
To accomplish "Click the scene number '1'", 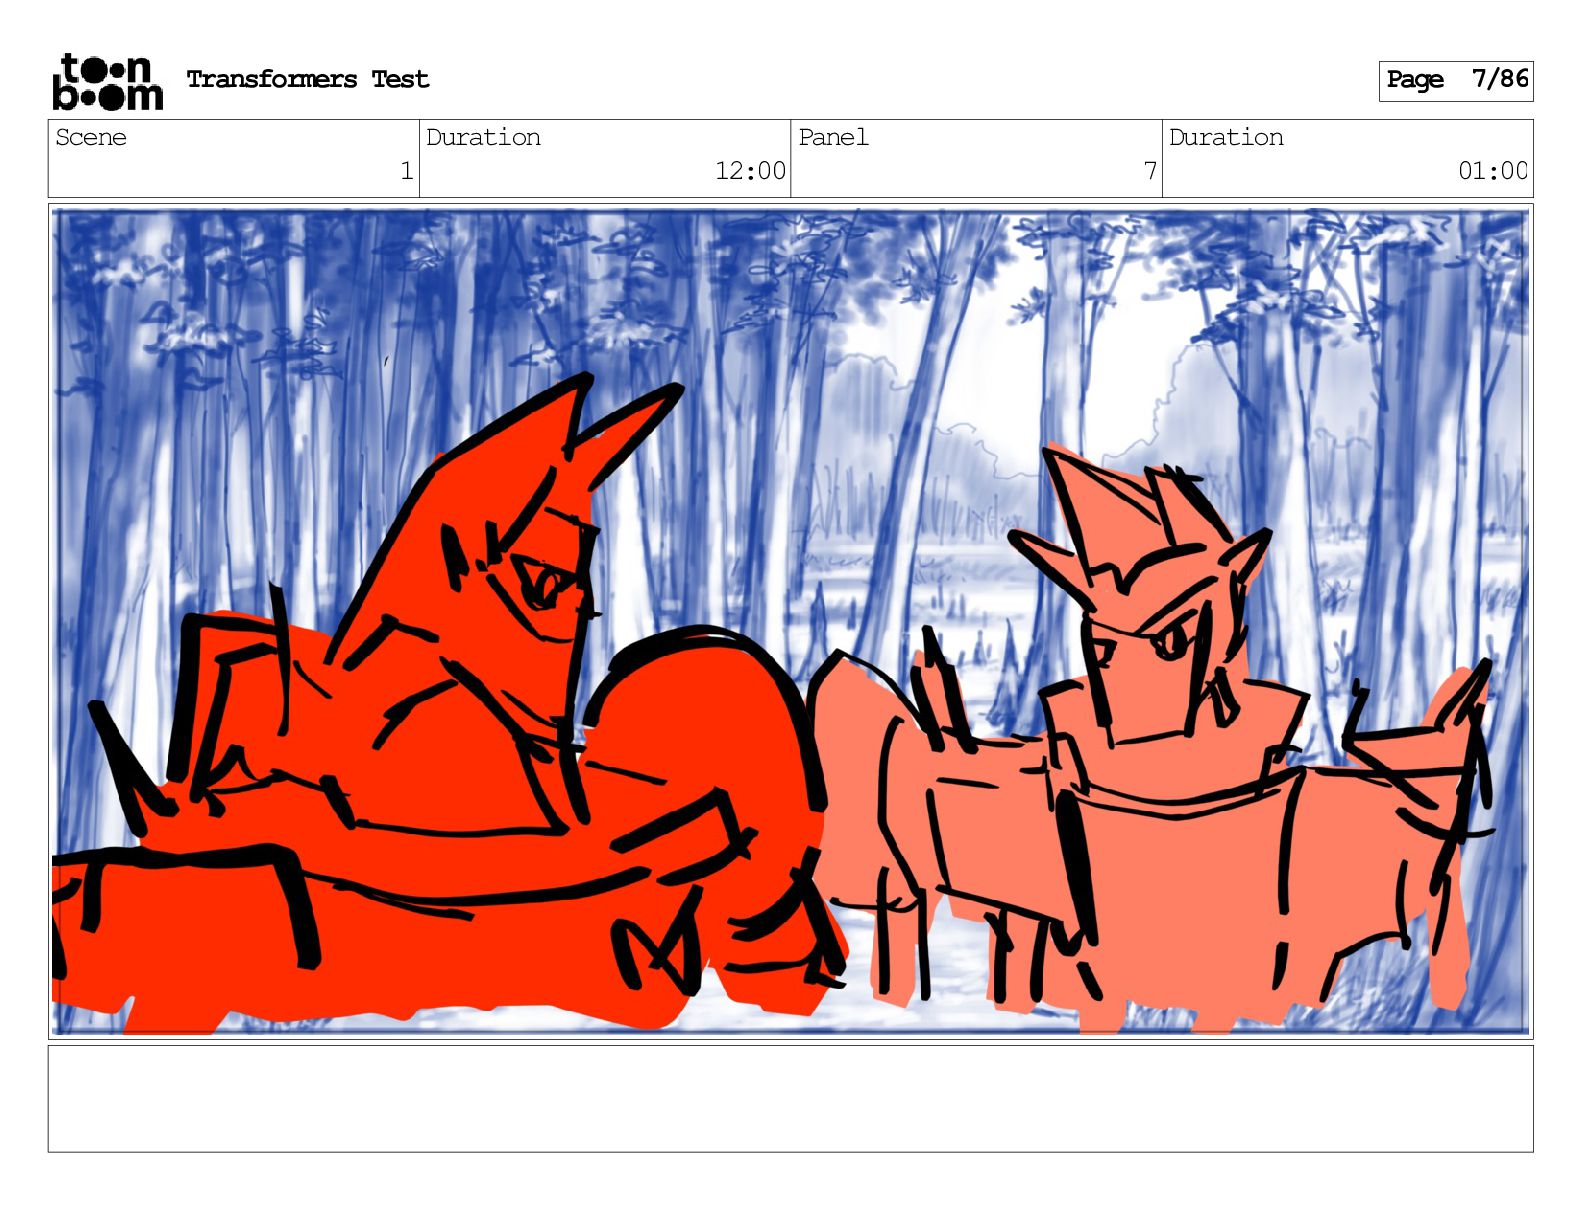I will click(406, 171).
